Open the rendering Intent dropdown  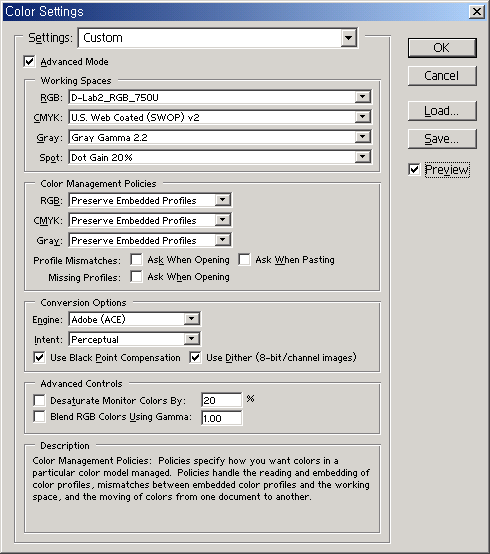(x=135, y=340)
